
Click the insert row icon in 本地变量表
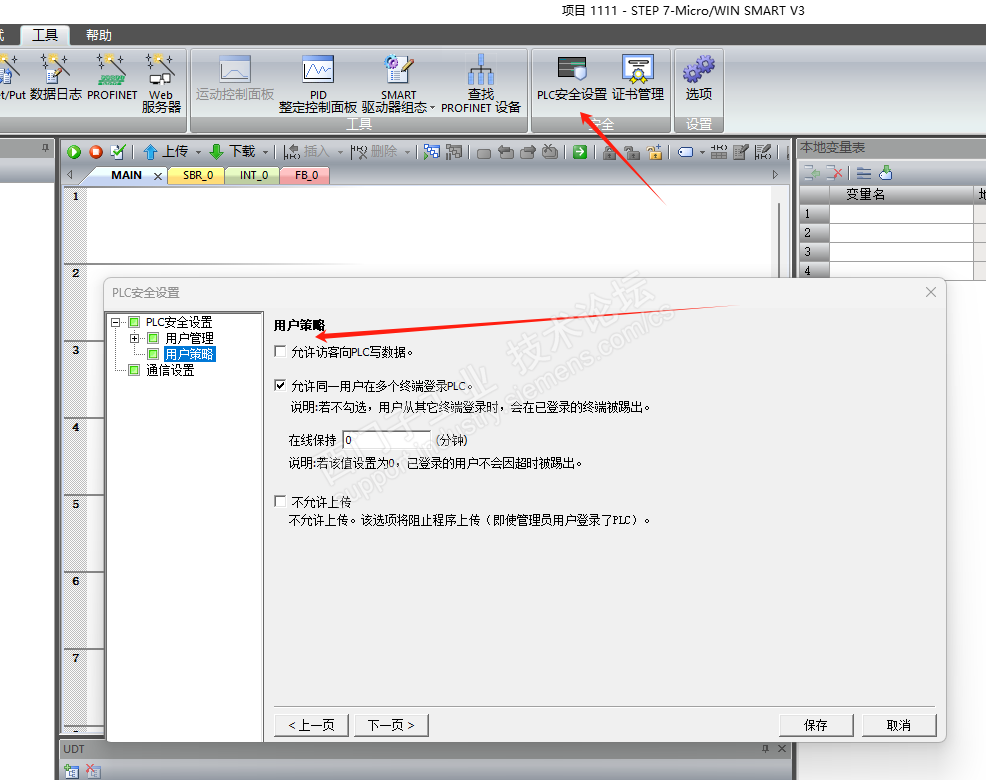(x=812, y=173)
